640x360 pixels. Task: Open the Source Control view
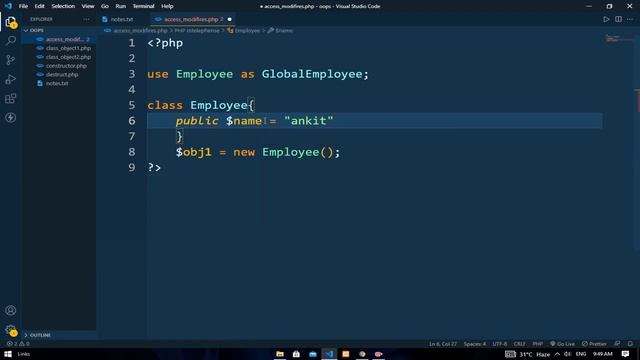tap(11, 60)
